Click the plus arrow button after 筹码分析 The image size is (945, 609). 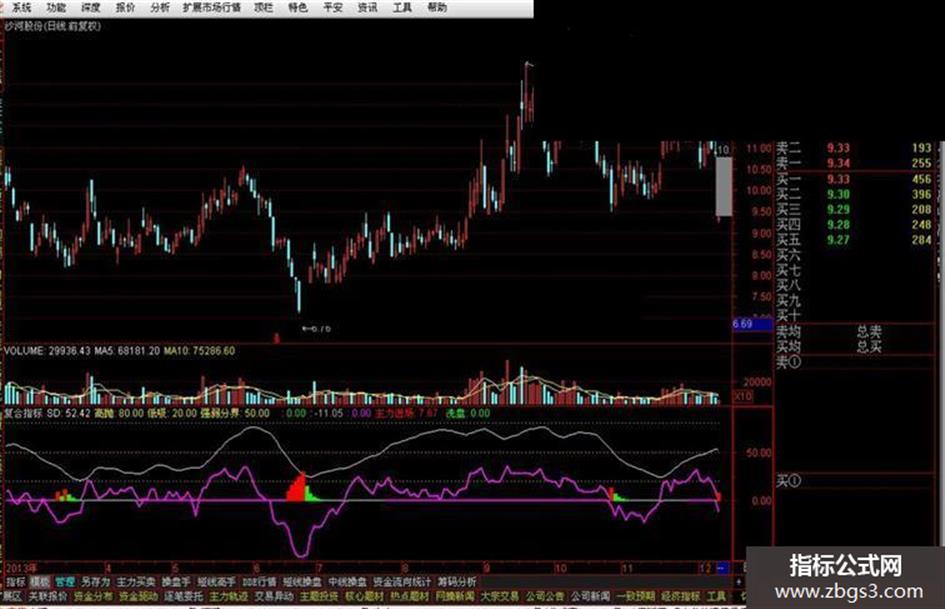738,582
